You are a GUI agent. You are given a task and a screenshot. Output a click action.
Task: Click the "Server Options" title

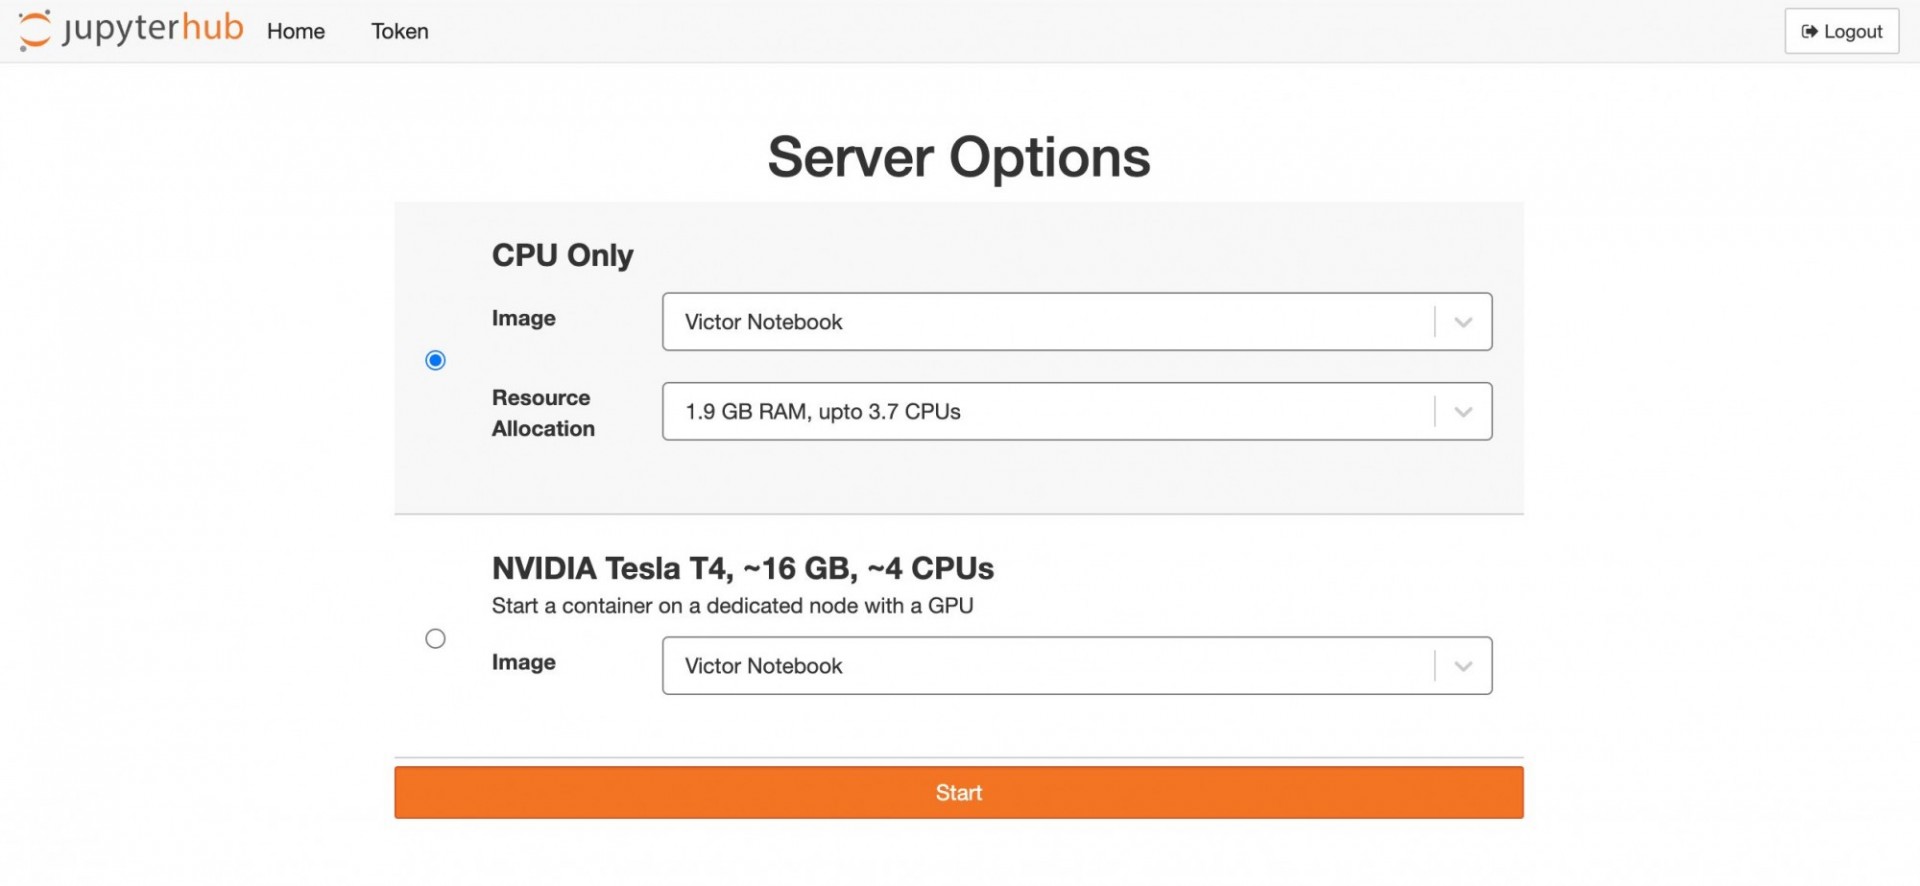click(958, 157)
